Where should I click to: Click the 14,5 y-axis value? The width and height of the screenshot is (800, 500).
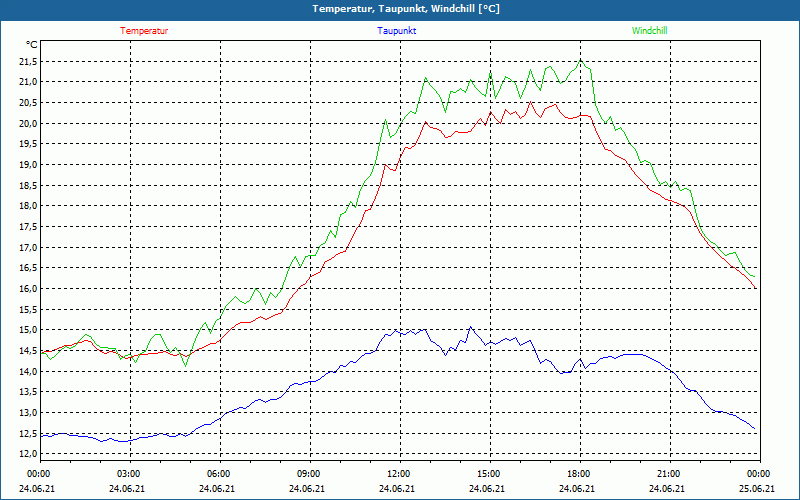coord(29,351)
